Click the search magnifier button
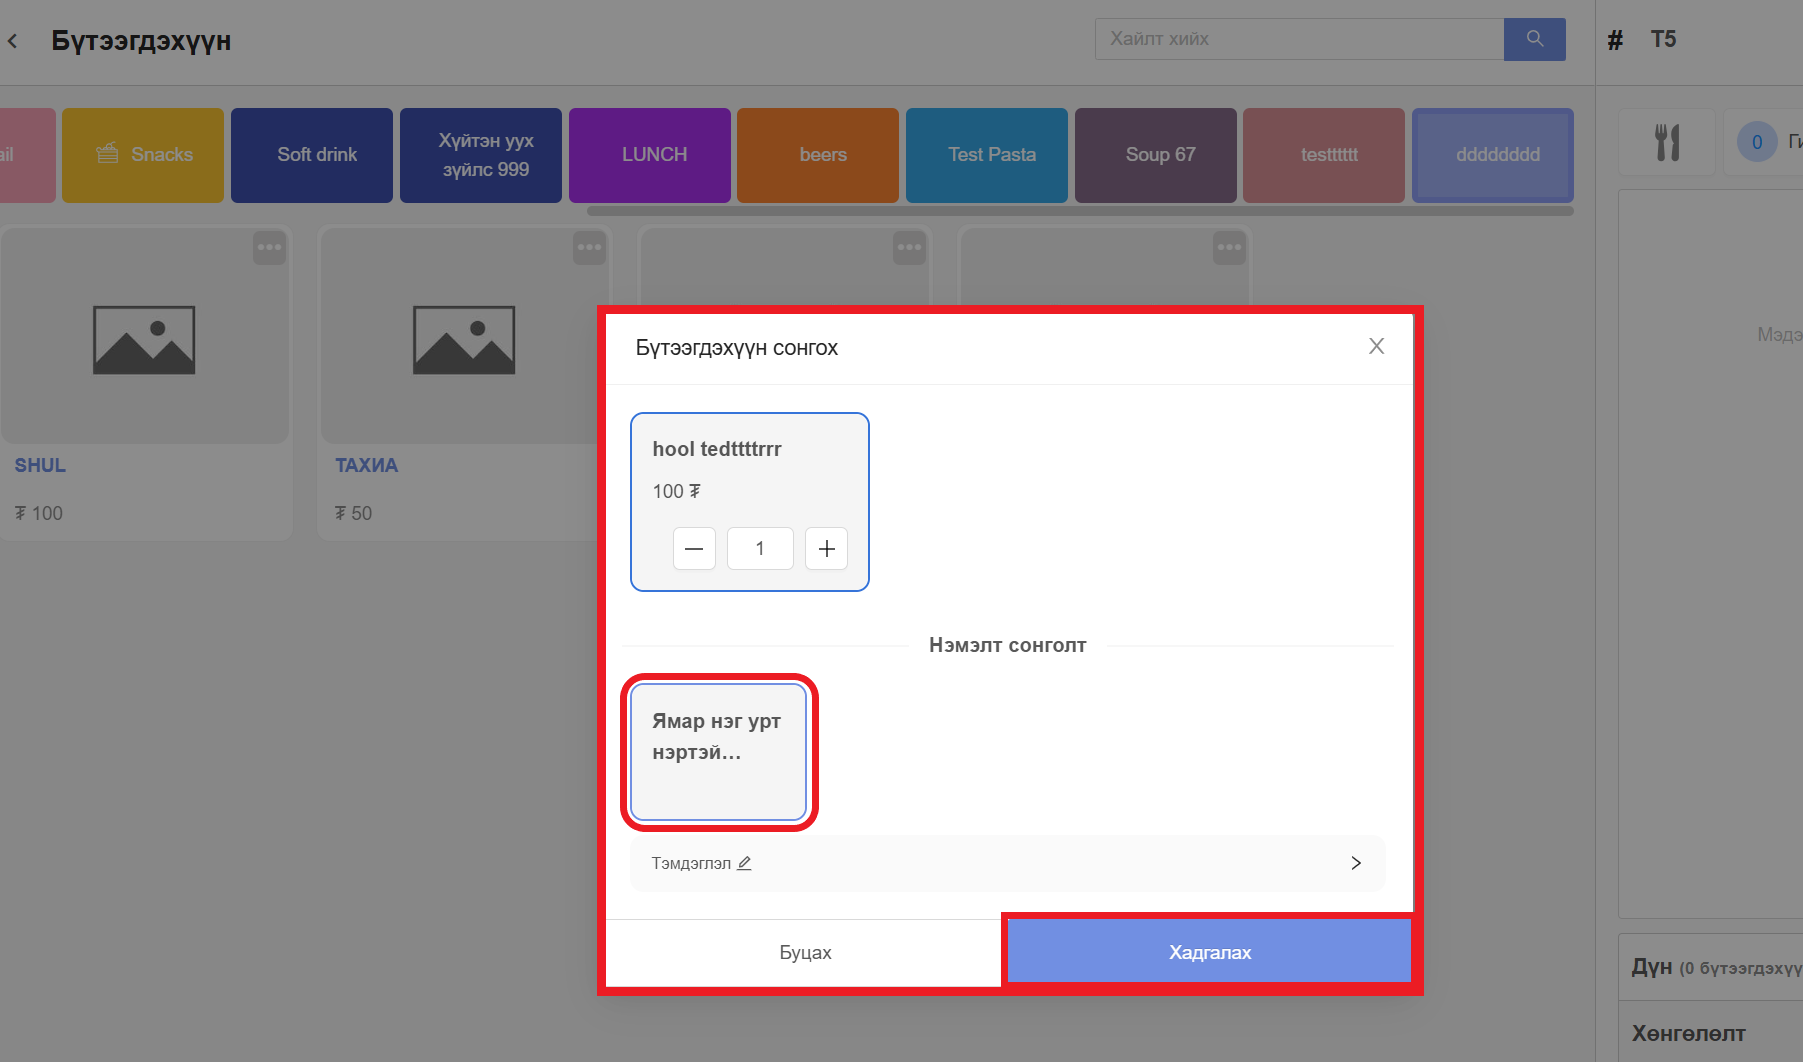The width and height of the screenshot is (1803, 1062). 1534,39
